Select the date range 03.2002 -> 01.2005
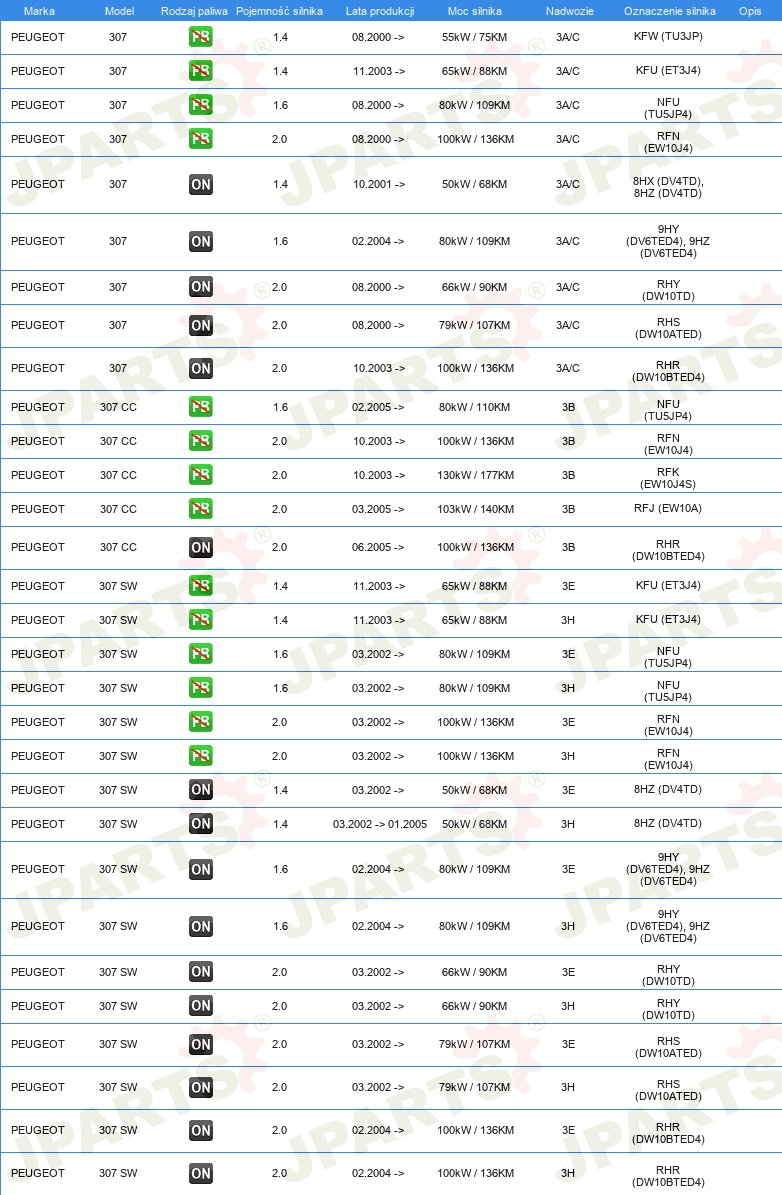782x1195 pixels. [x=380, y=824]
